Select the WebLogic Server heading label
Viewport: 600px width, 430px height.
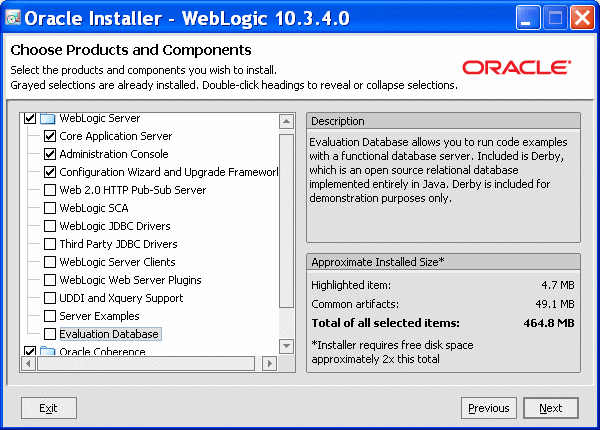(99, 118)
